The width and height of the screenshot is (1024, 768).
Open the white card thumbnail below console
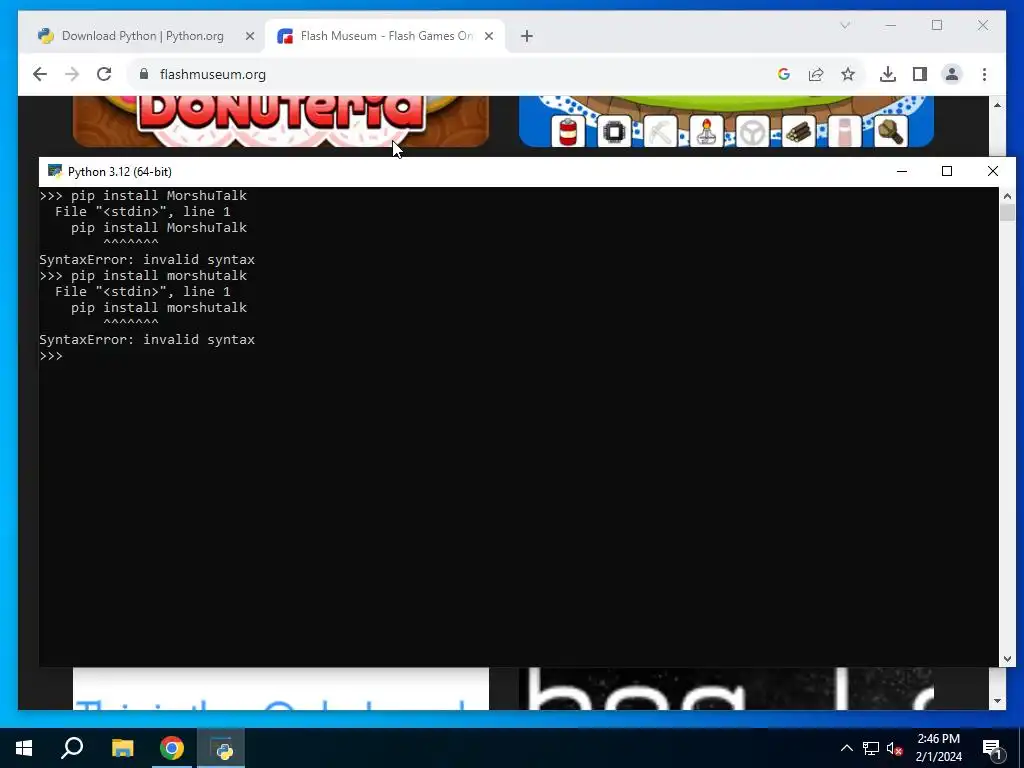tap(281, 688)
